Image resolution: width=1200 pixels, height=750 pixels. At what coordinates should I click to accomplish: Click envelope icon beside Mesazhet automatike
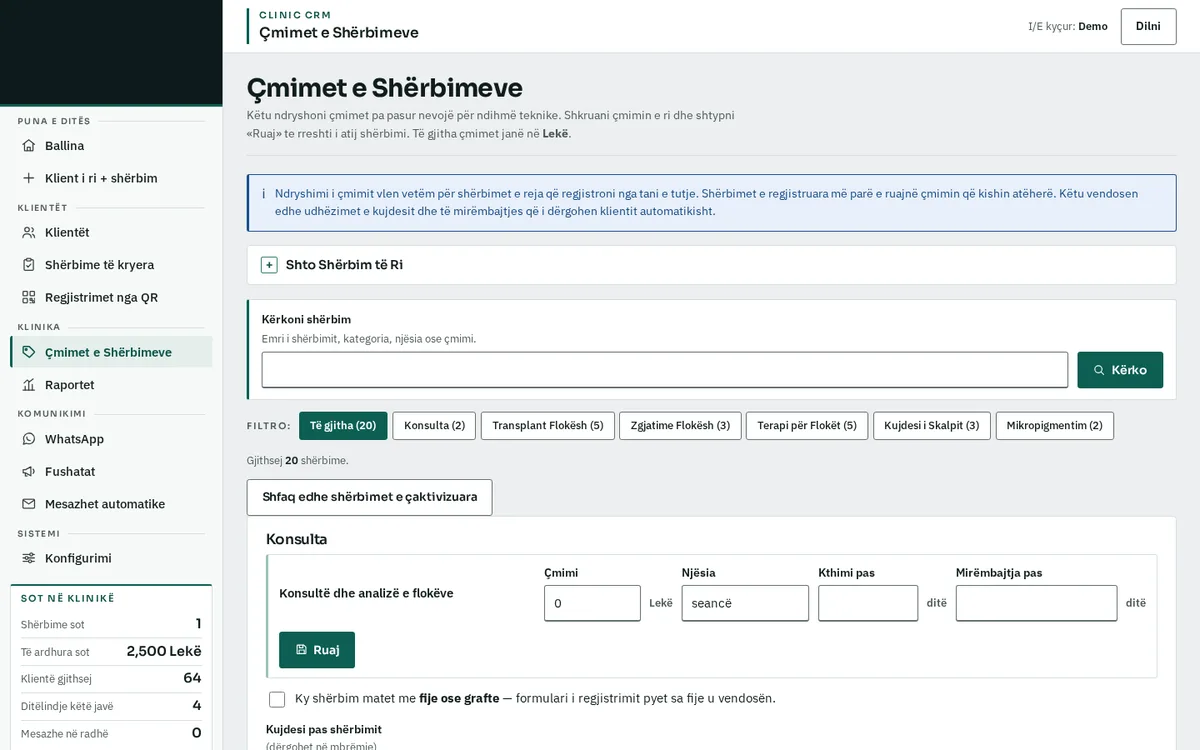pos(28,504)
